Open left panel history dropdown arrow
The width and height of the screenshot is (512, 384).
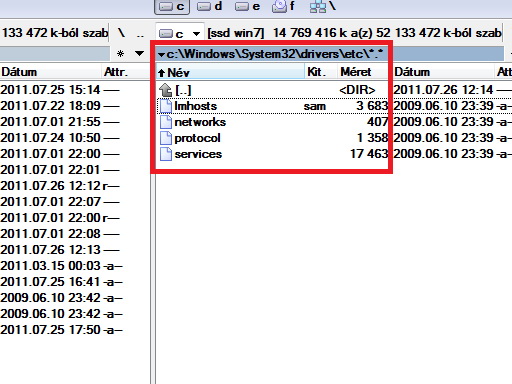(139, 54)
